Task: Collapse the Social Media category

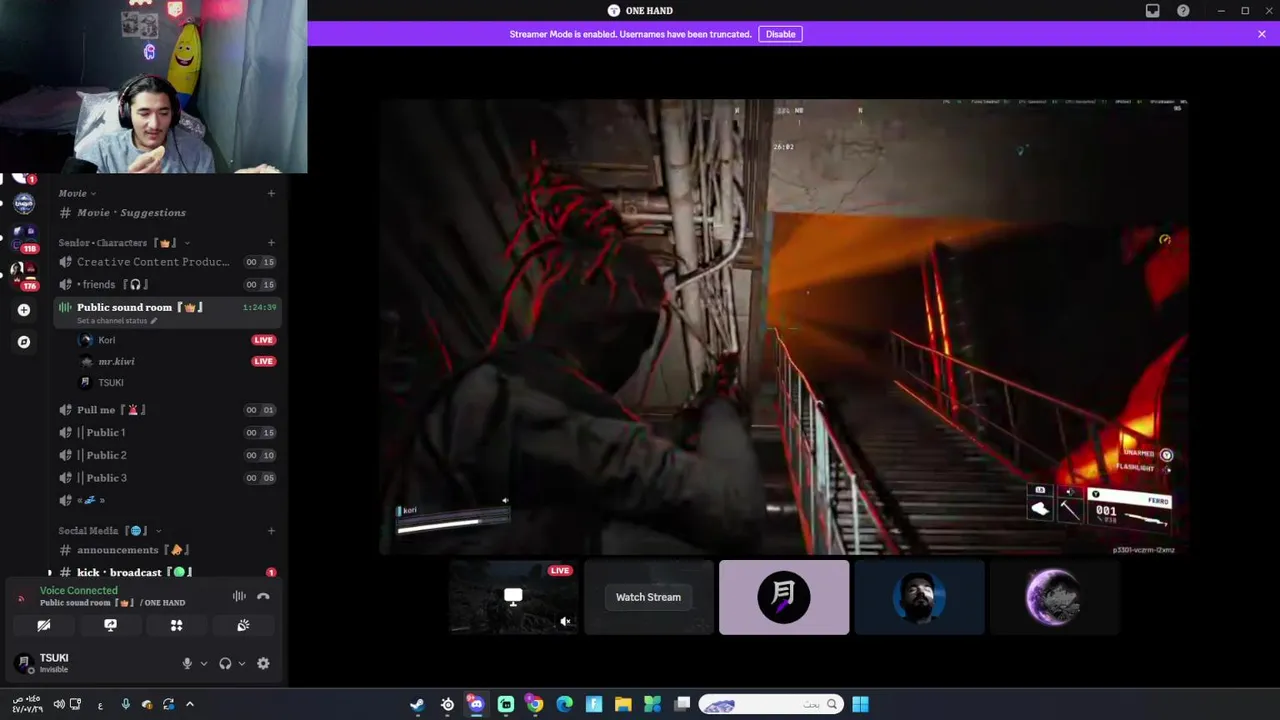Action: tap(110, 530)
